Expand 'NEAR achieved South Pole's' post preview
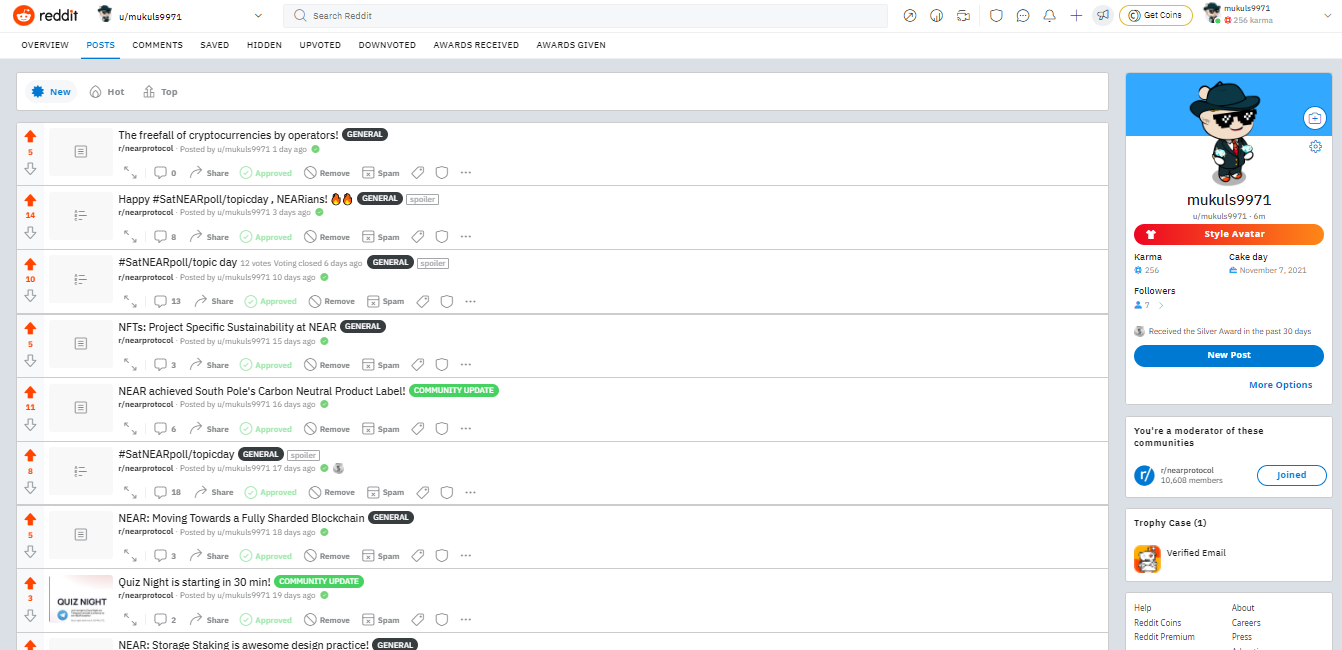Viewport: 1342px width, 650px height. pos(131,428)
